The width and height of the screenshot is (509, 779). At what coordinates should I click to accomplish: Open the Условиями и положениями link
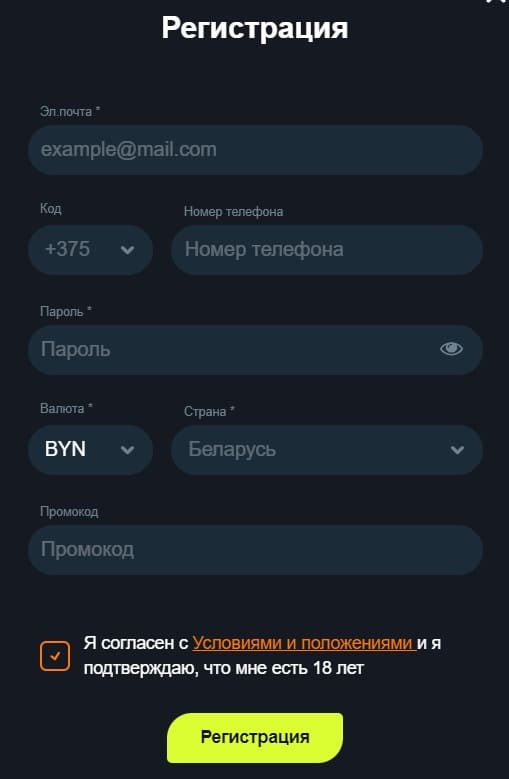[x=303, y=643]
